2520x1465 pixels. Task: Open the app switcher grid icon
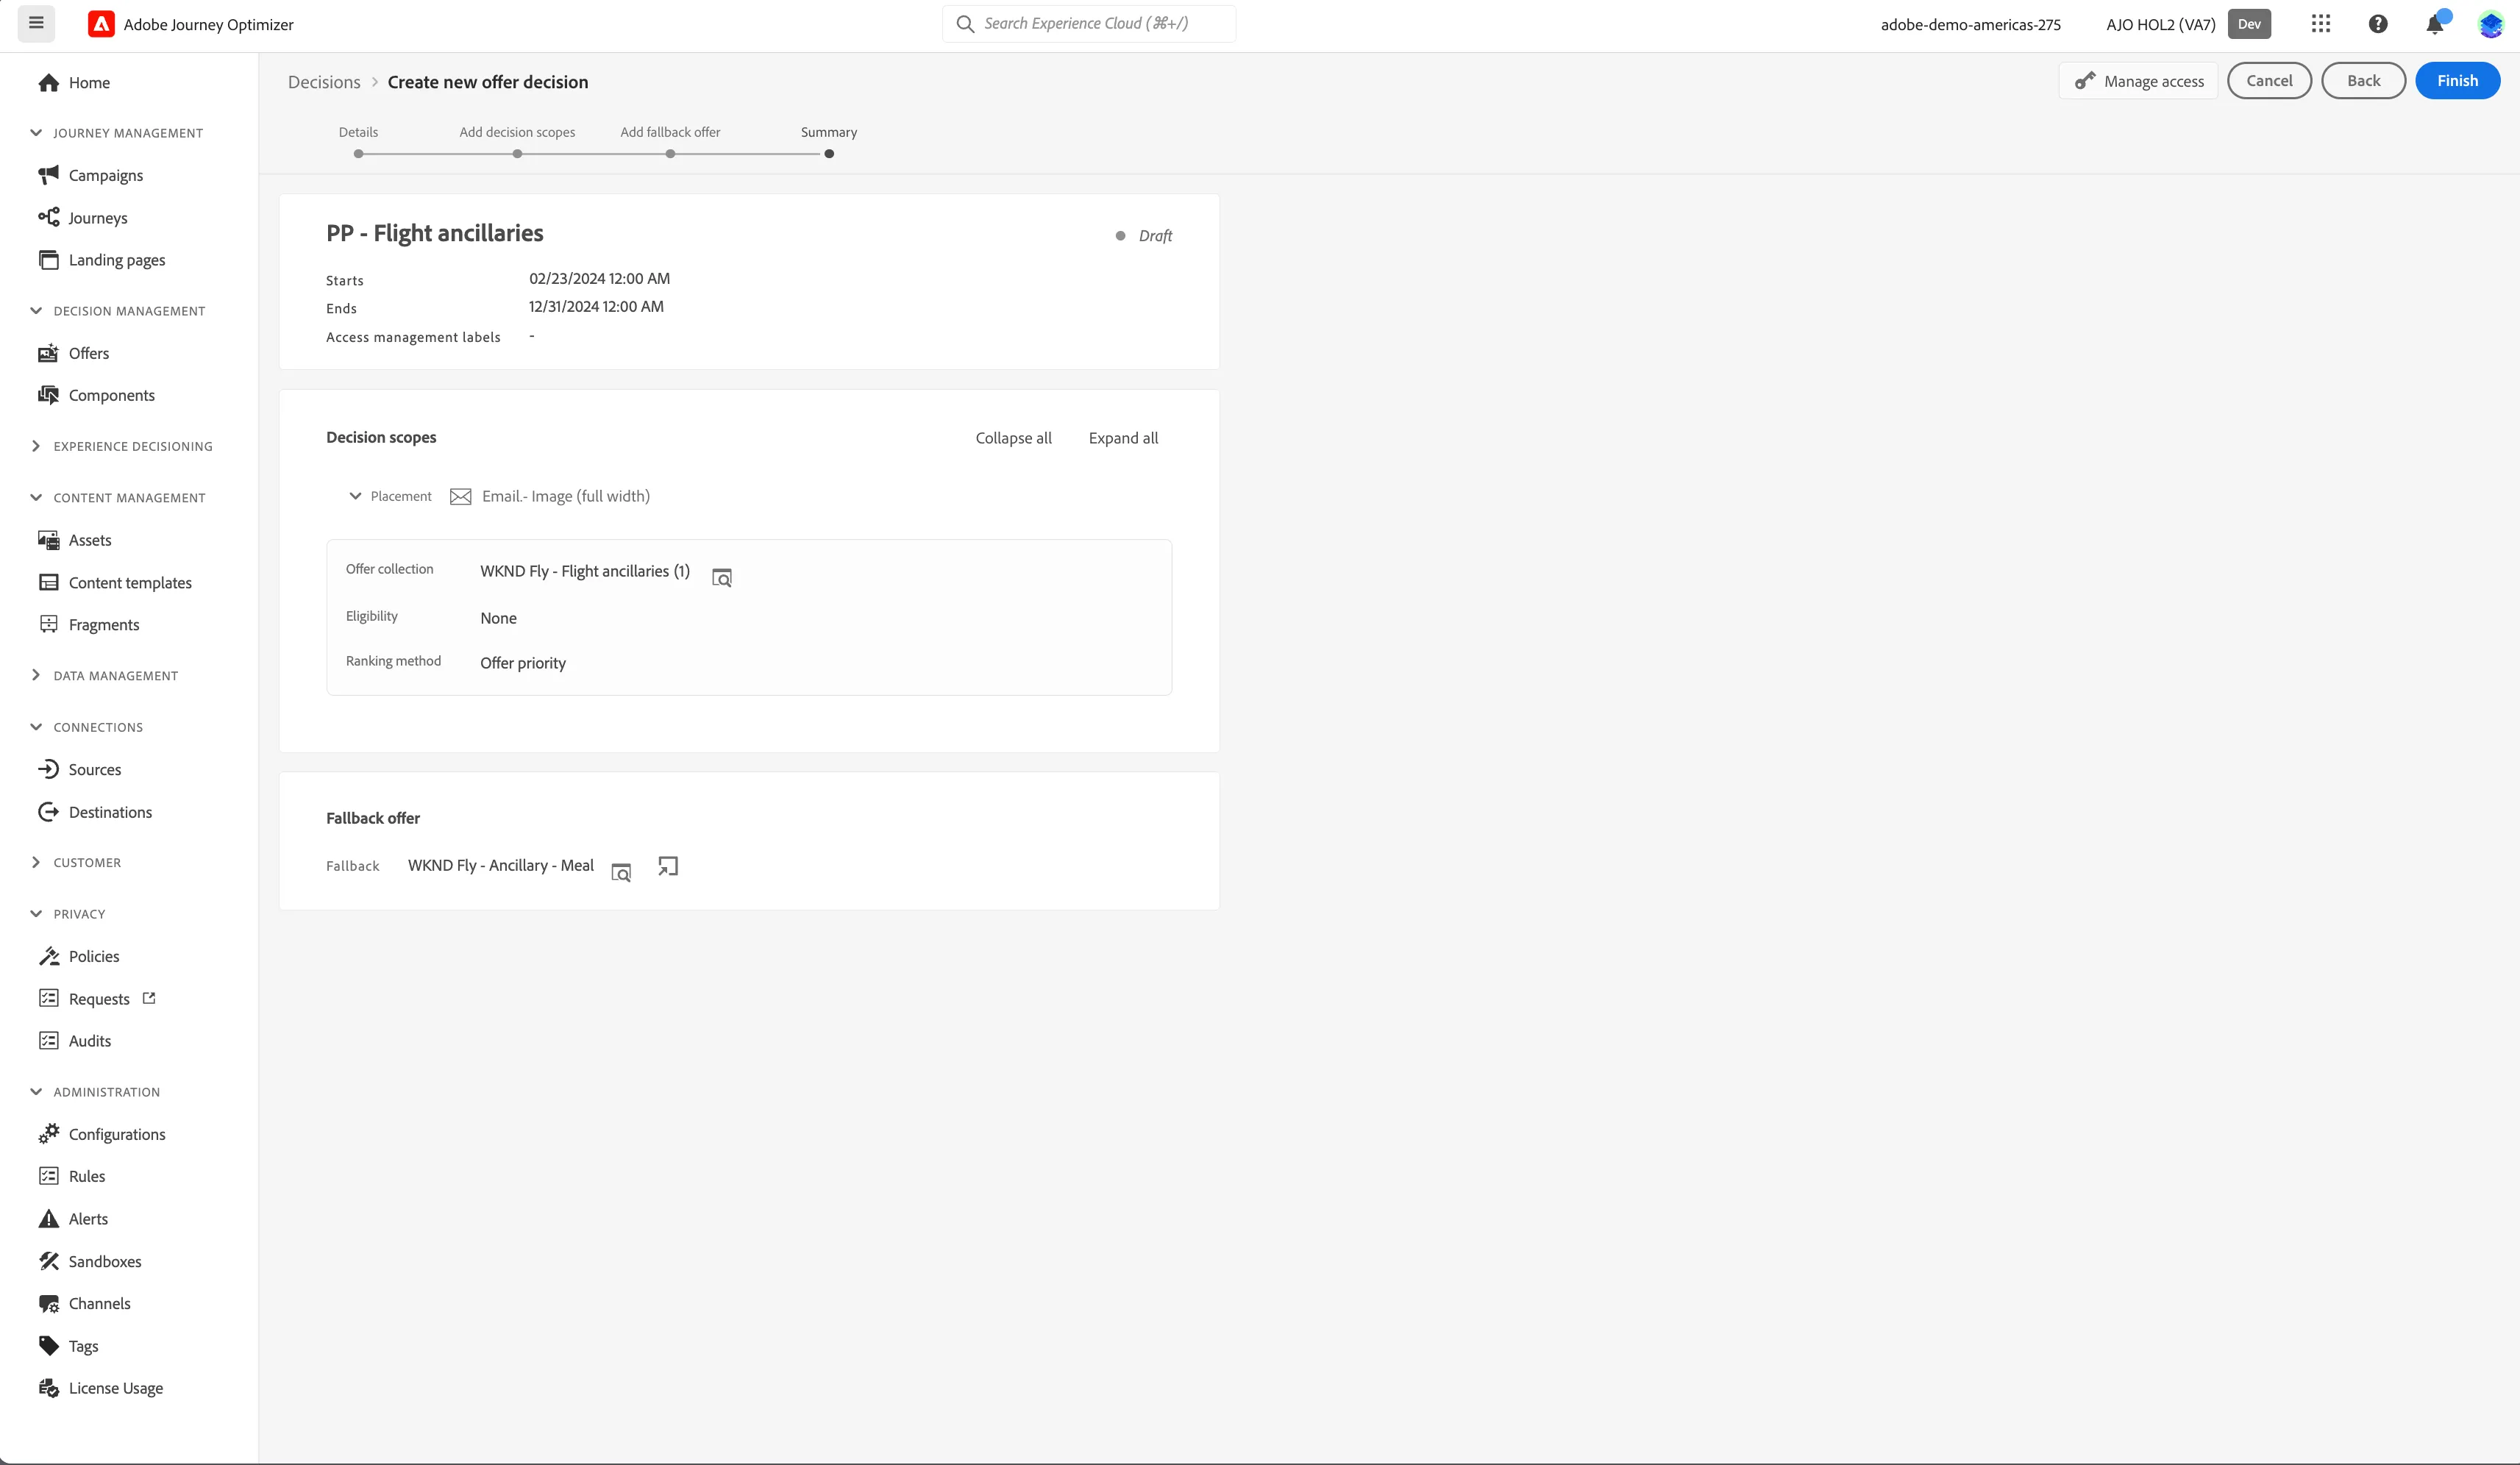2321,24
